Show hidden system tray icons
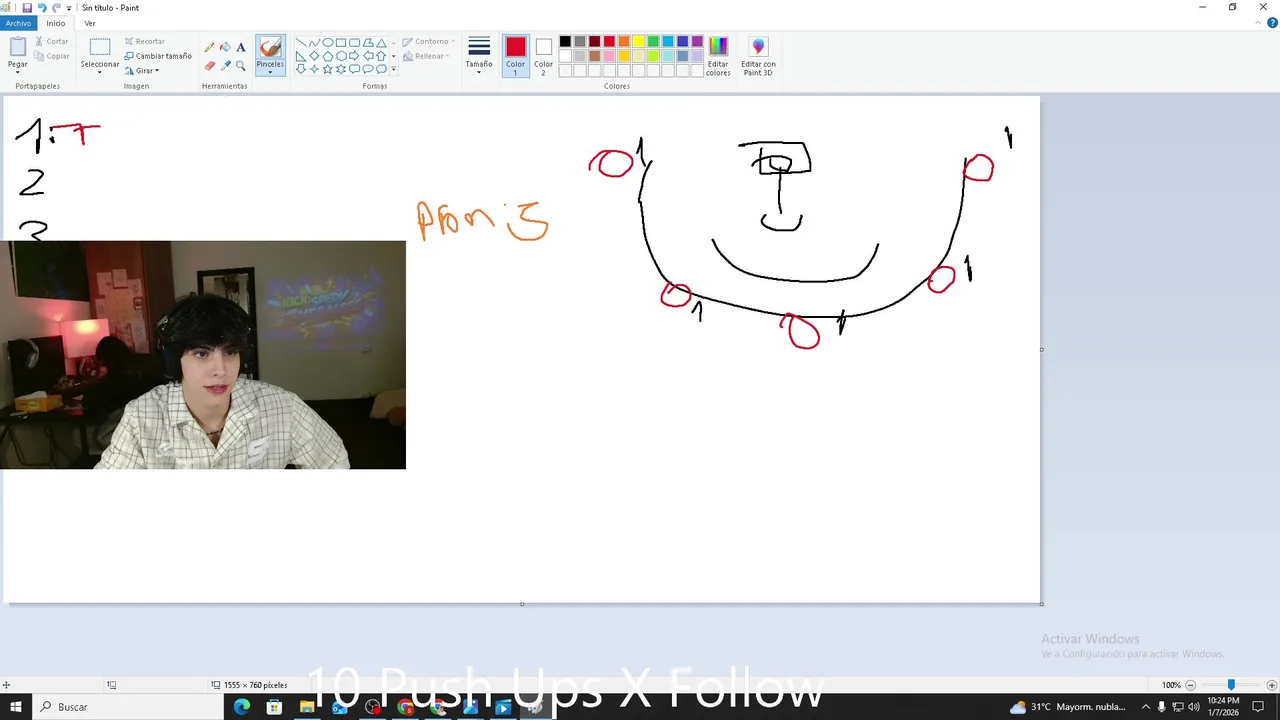Screen dimensions: 1280x720 click(x=1146, y=707)
